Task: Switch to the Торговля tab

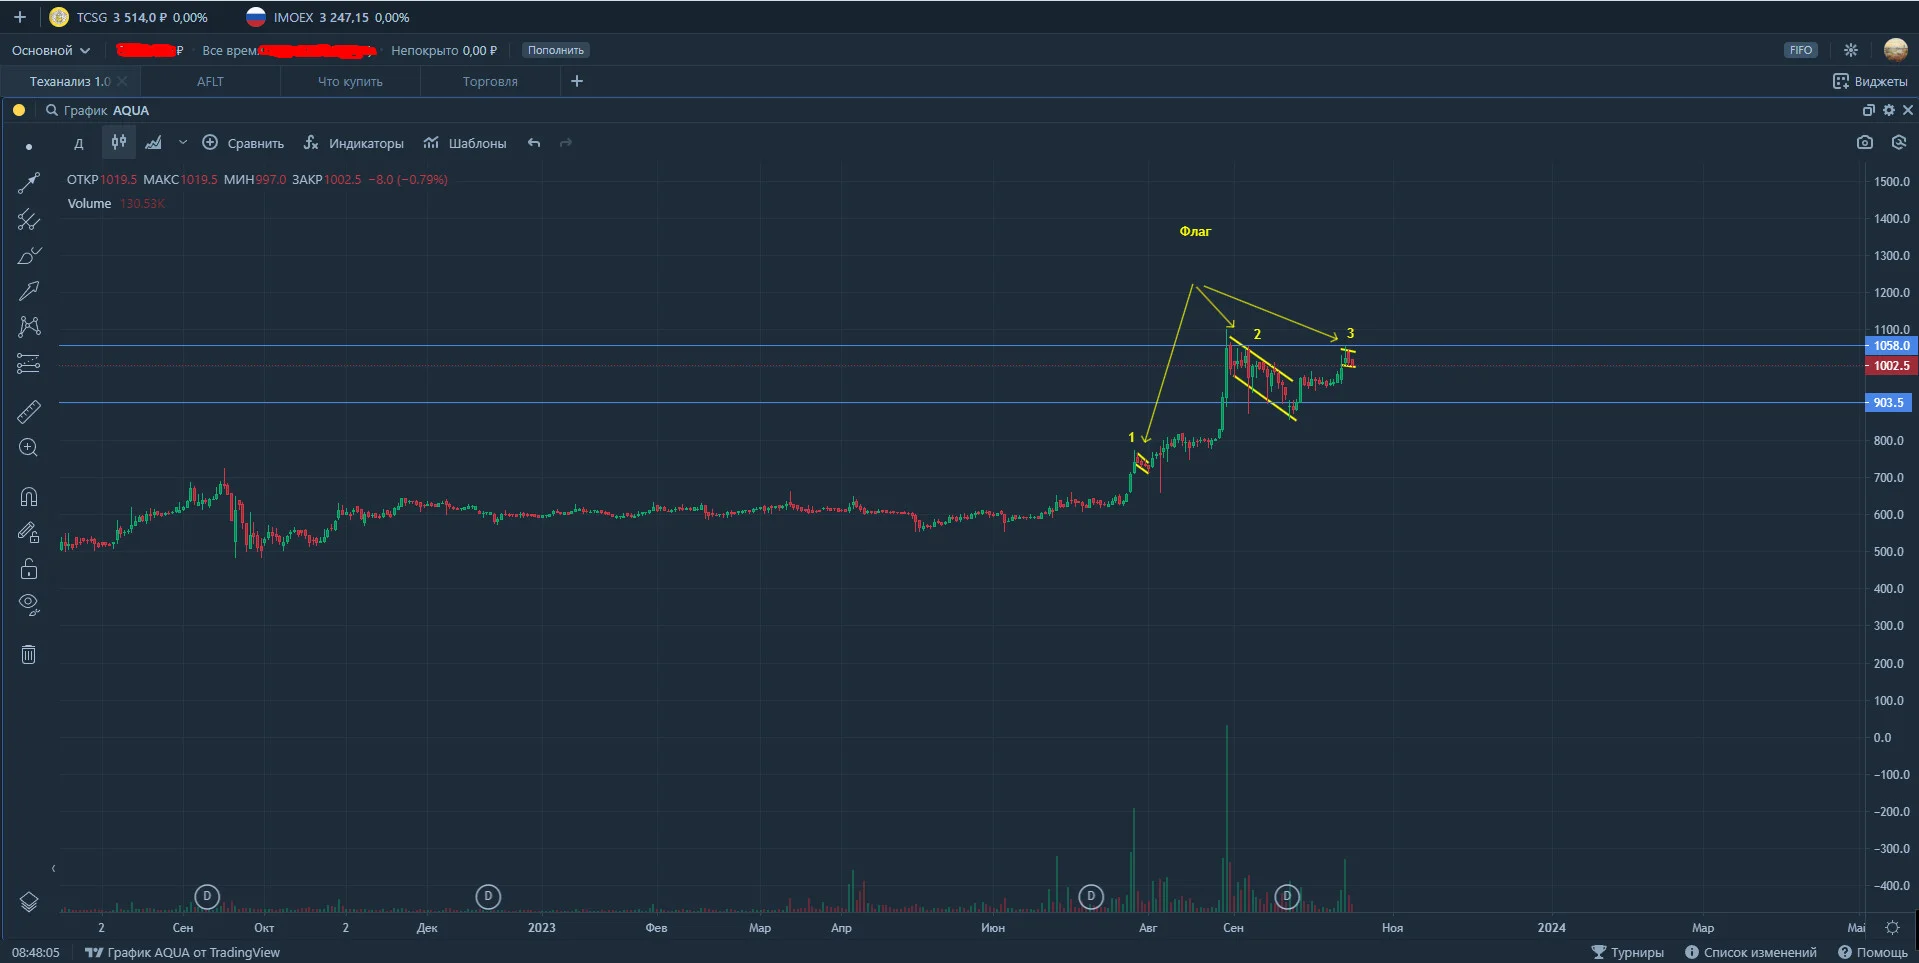Action: click(490, 81)
